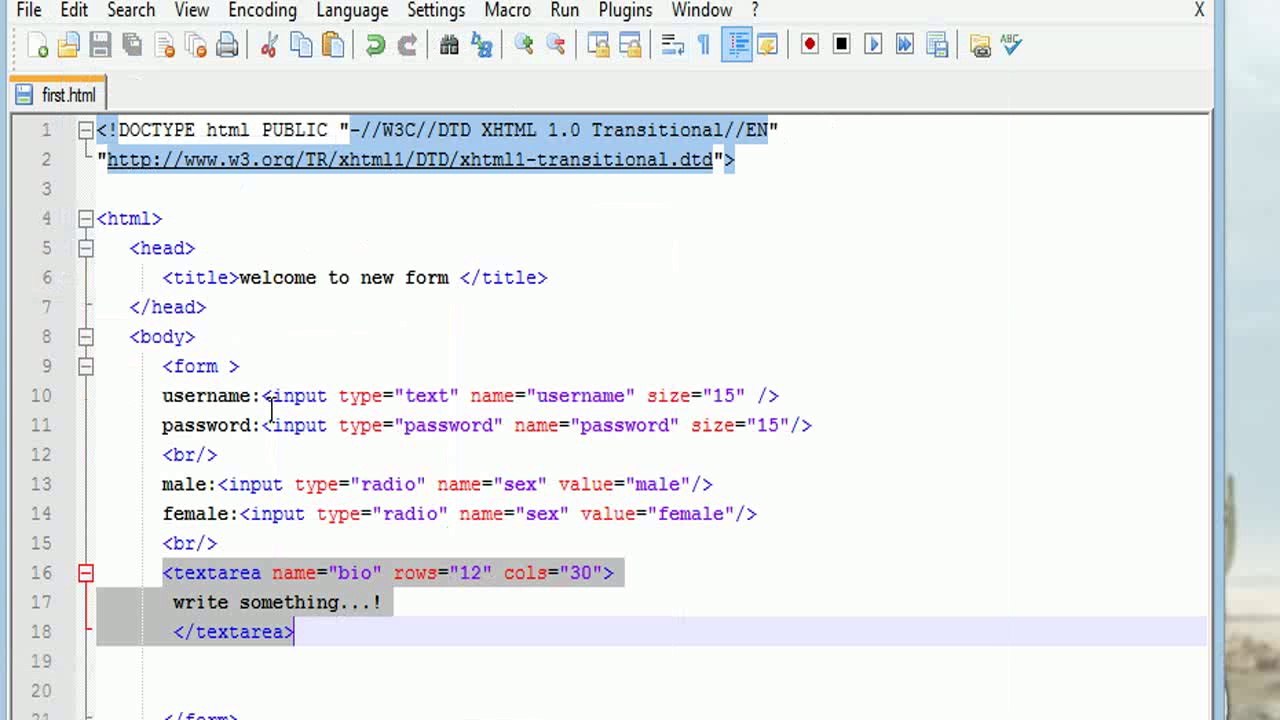Image resolution: width=1280 pixels, height=720 pixels.
Task: Open the Language menu
Action: [352, 10]
